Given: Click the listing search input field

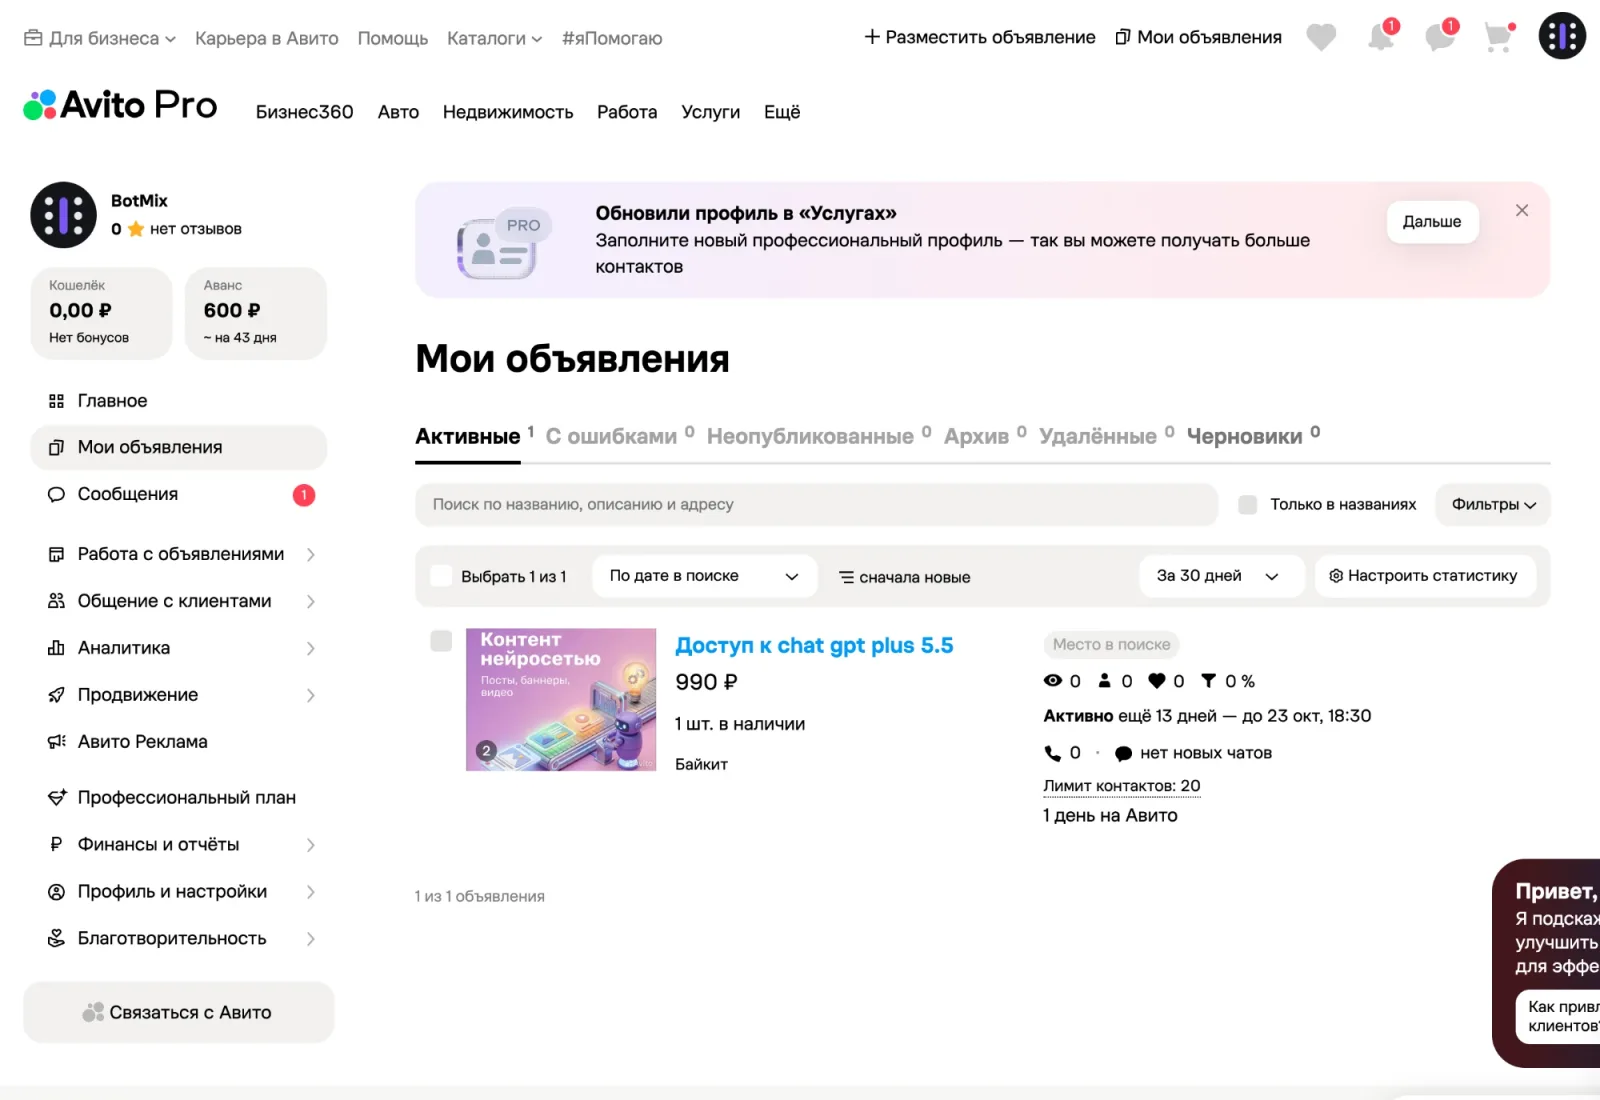Looking at the screenshot, I should click(816, 505).
